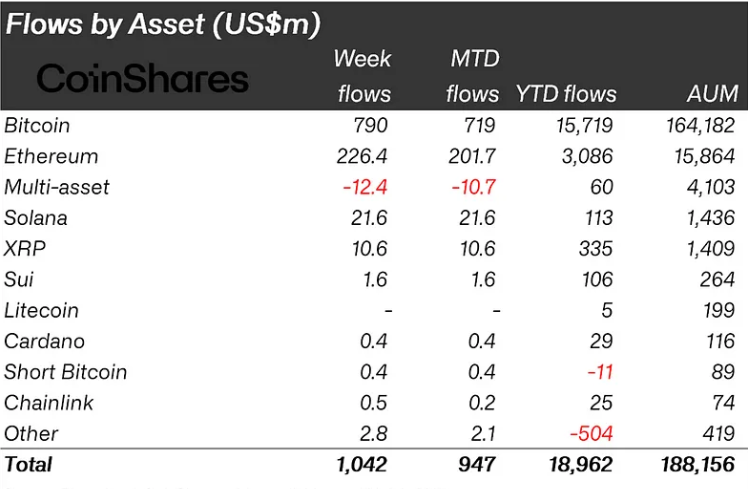748x489 pixels.
Task: Select the Week flows column header
Action: click(361, 76)
